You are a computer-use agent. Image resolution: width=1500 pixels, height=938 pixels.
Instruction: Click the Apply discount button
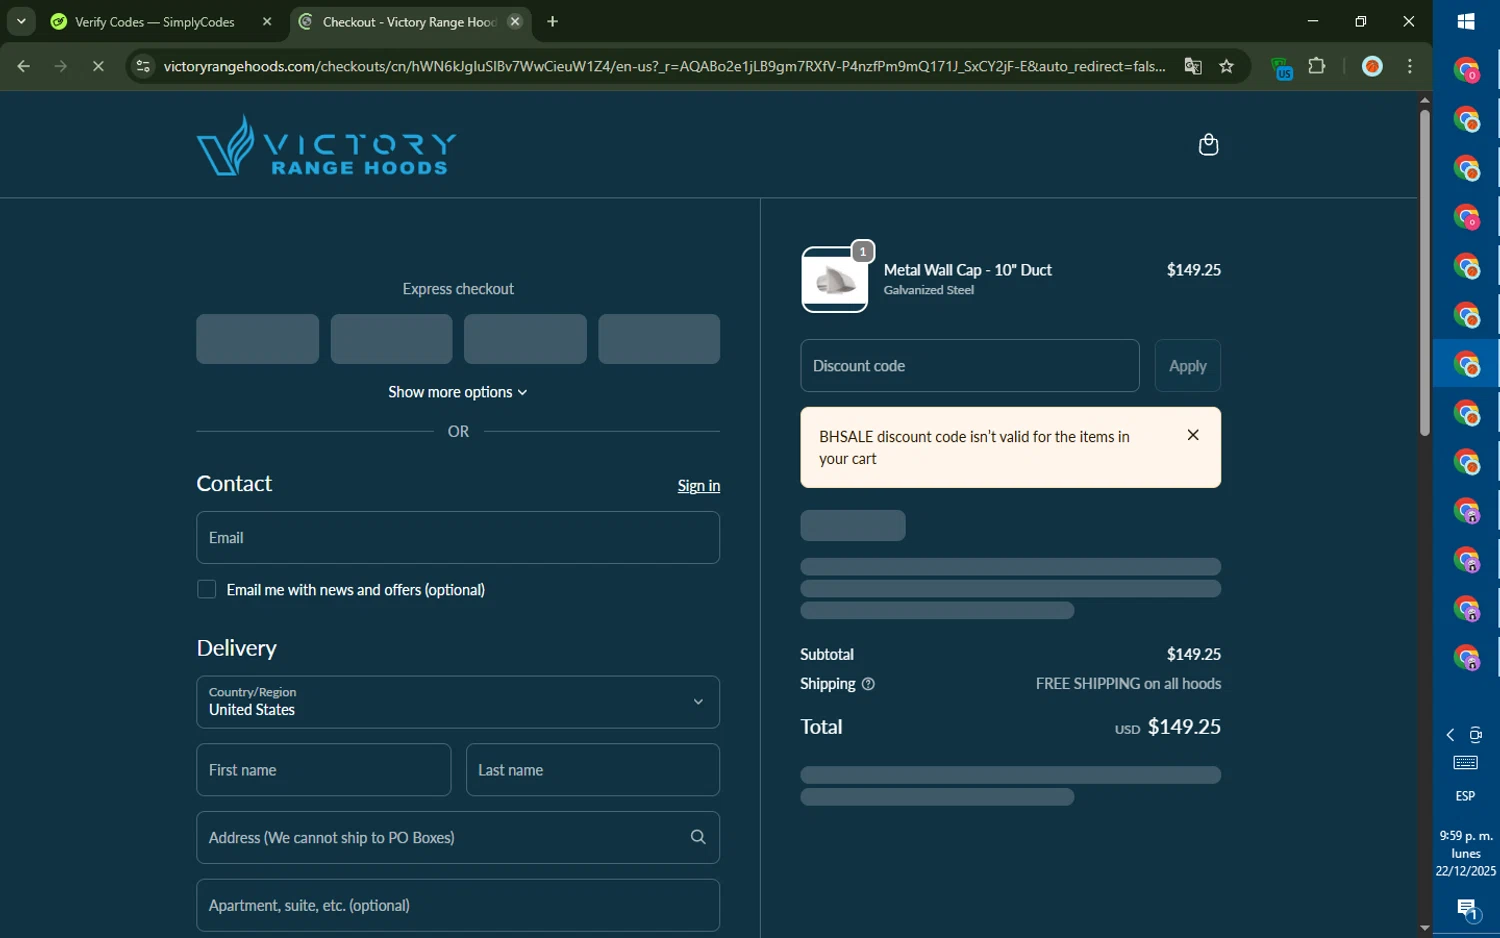(1187, 366)
